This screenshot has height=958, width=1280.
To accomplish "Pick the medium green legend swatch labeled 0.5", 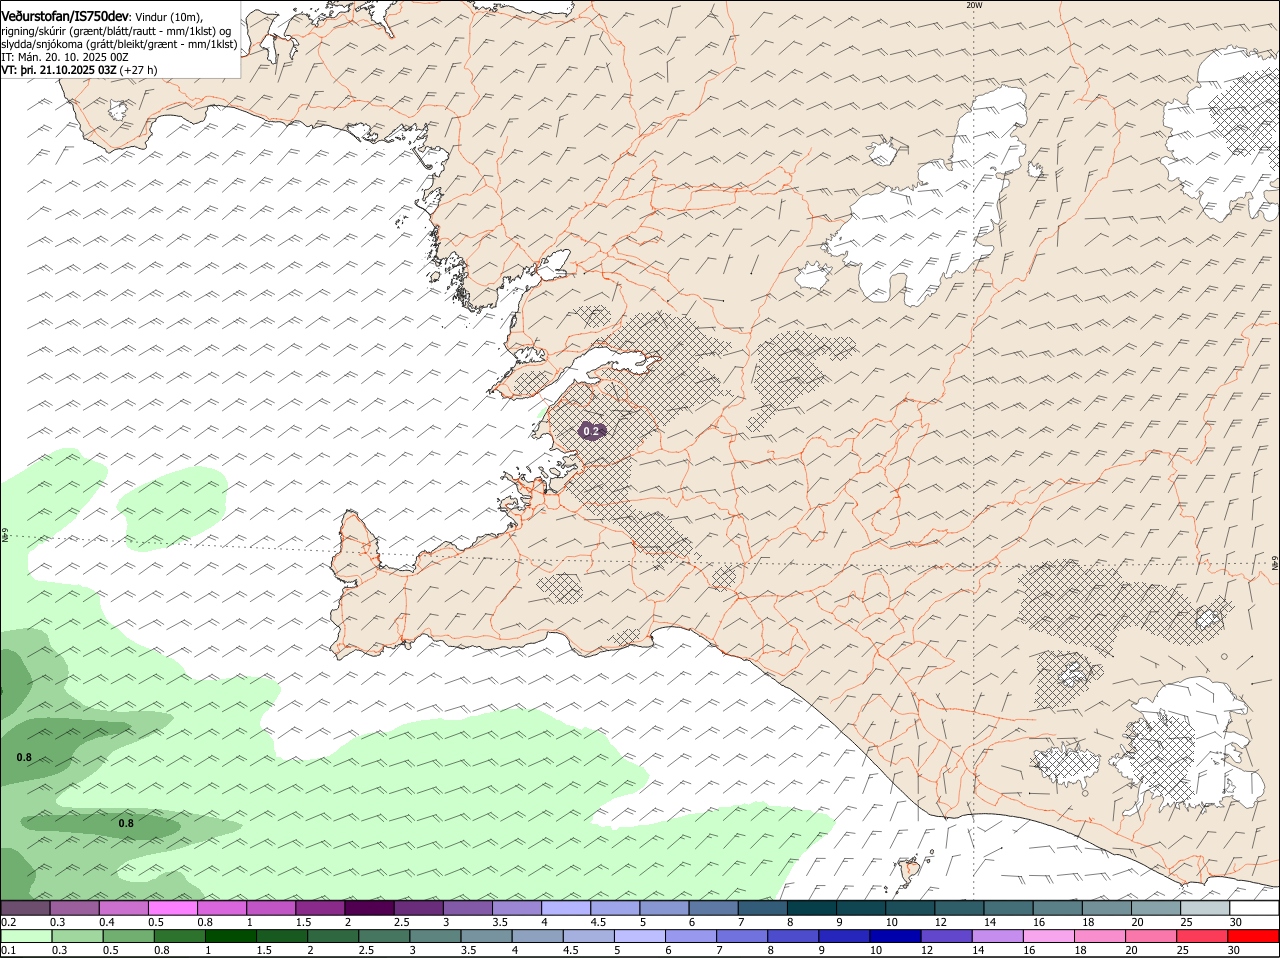I will 129,936.
